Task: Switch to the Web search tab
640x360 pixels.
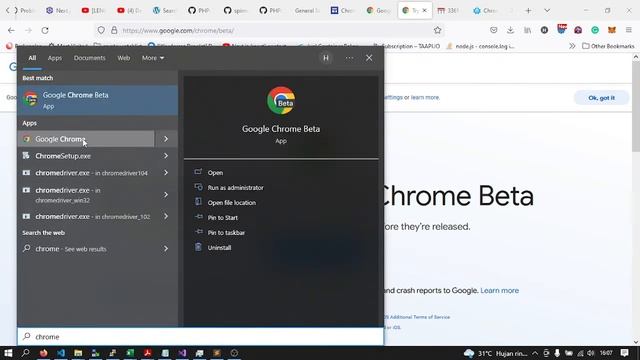Action: pos(124,58)
